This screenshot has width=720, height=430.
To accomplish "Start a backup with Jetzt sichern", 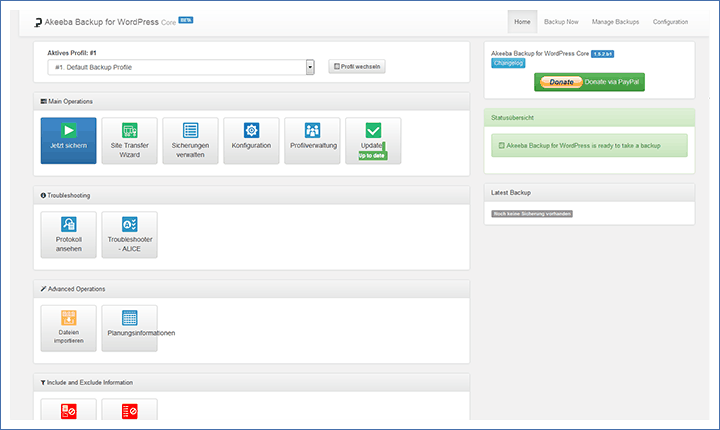I will (x=68, y=141).
